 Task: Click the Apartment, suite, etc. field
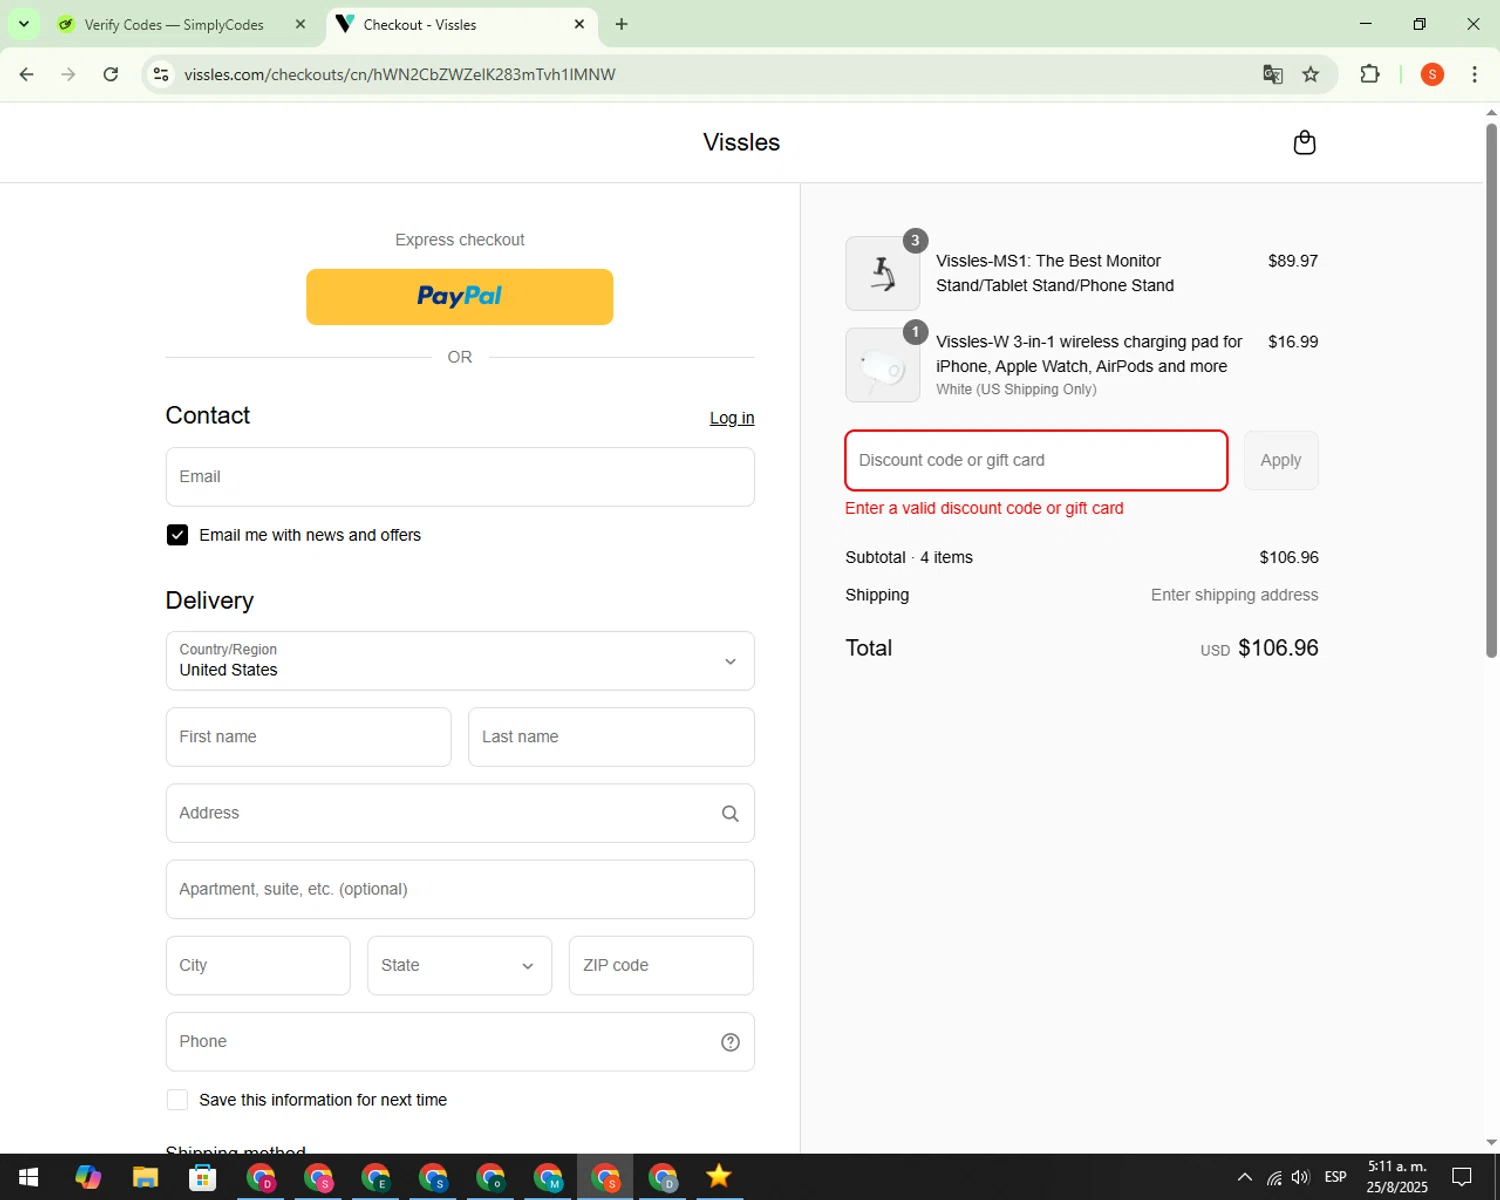[x=460, y=889]
